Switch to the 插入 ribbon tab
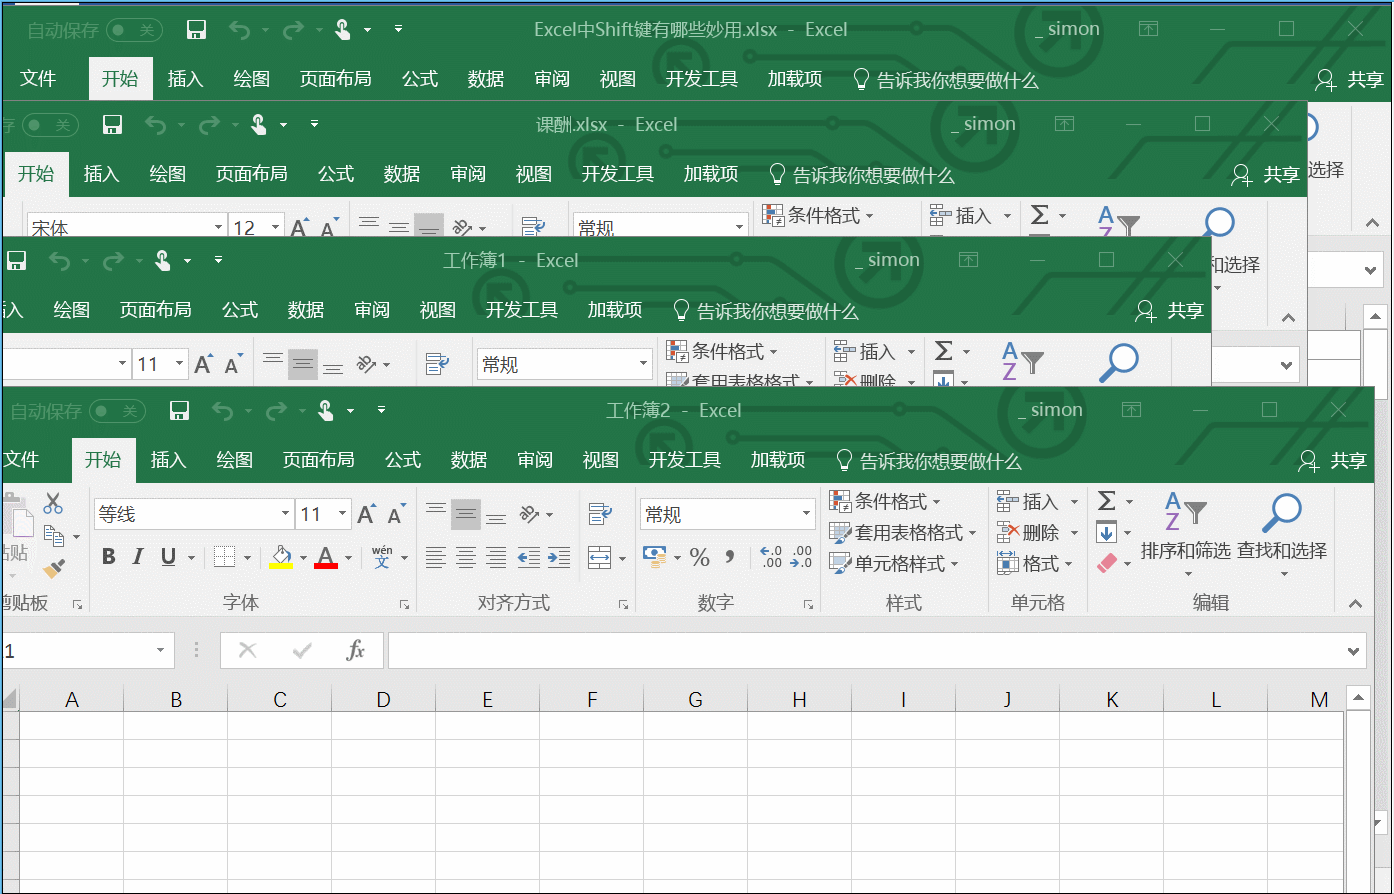 166,460
